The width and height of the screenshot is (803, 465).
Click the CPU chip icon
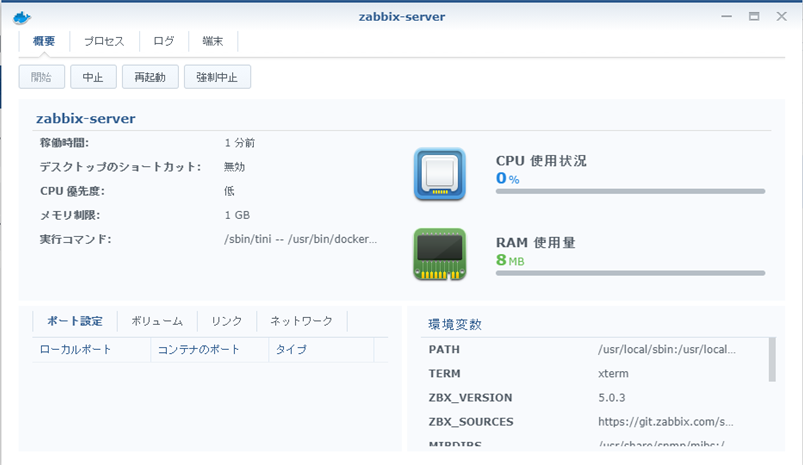click(x=439, y=174)
